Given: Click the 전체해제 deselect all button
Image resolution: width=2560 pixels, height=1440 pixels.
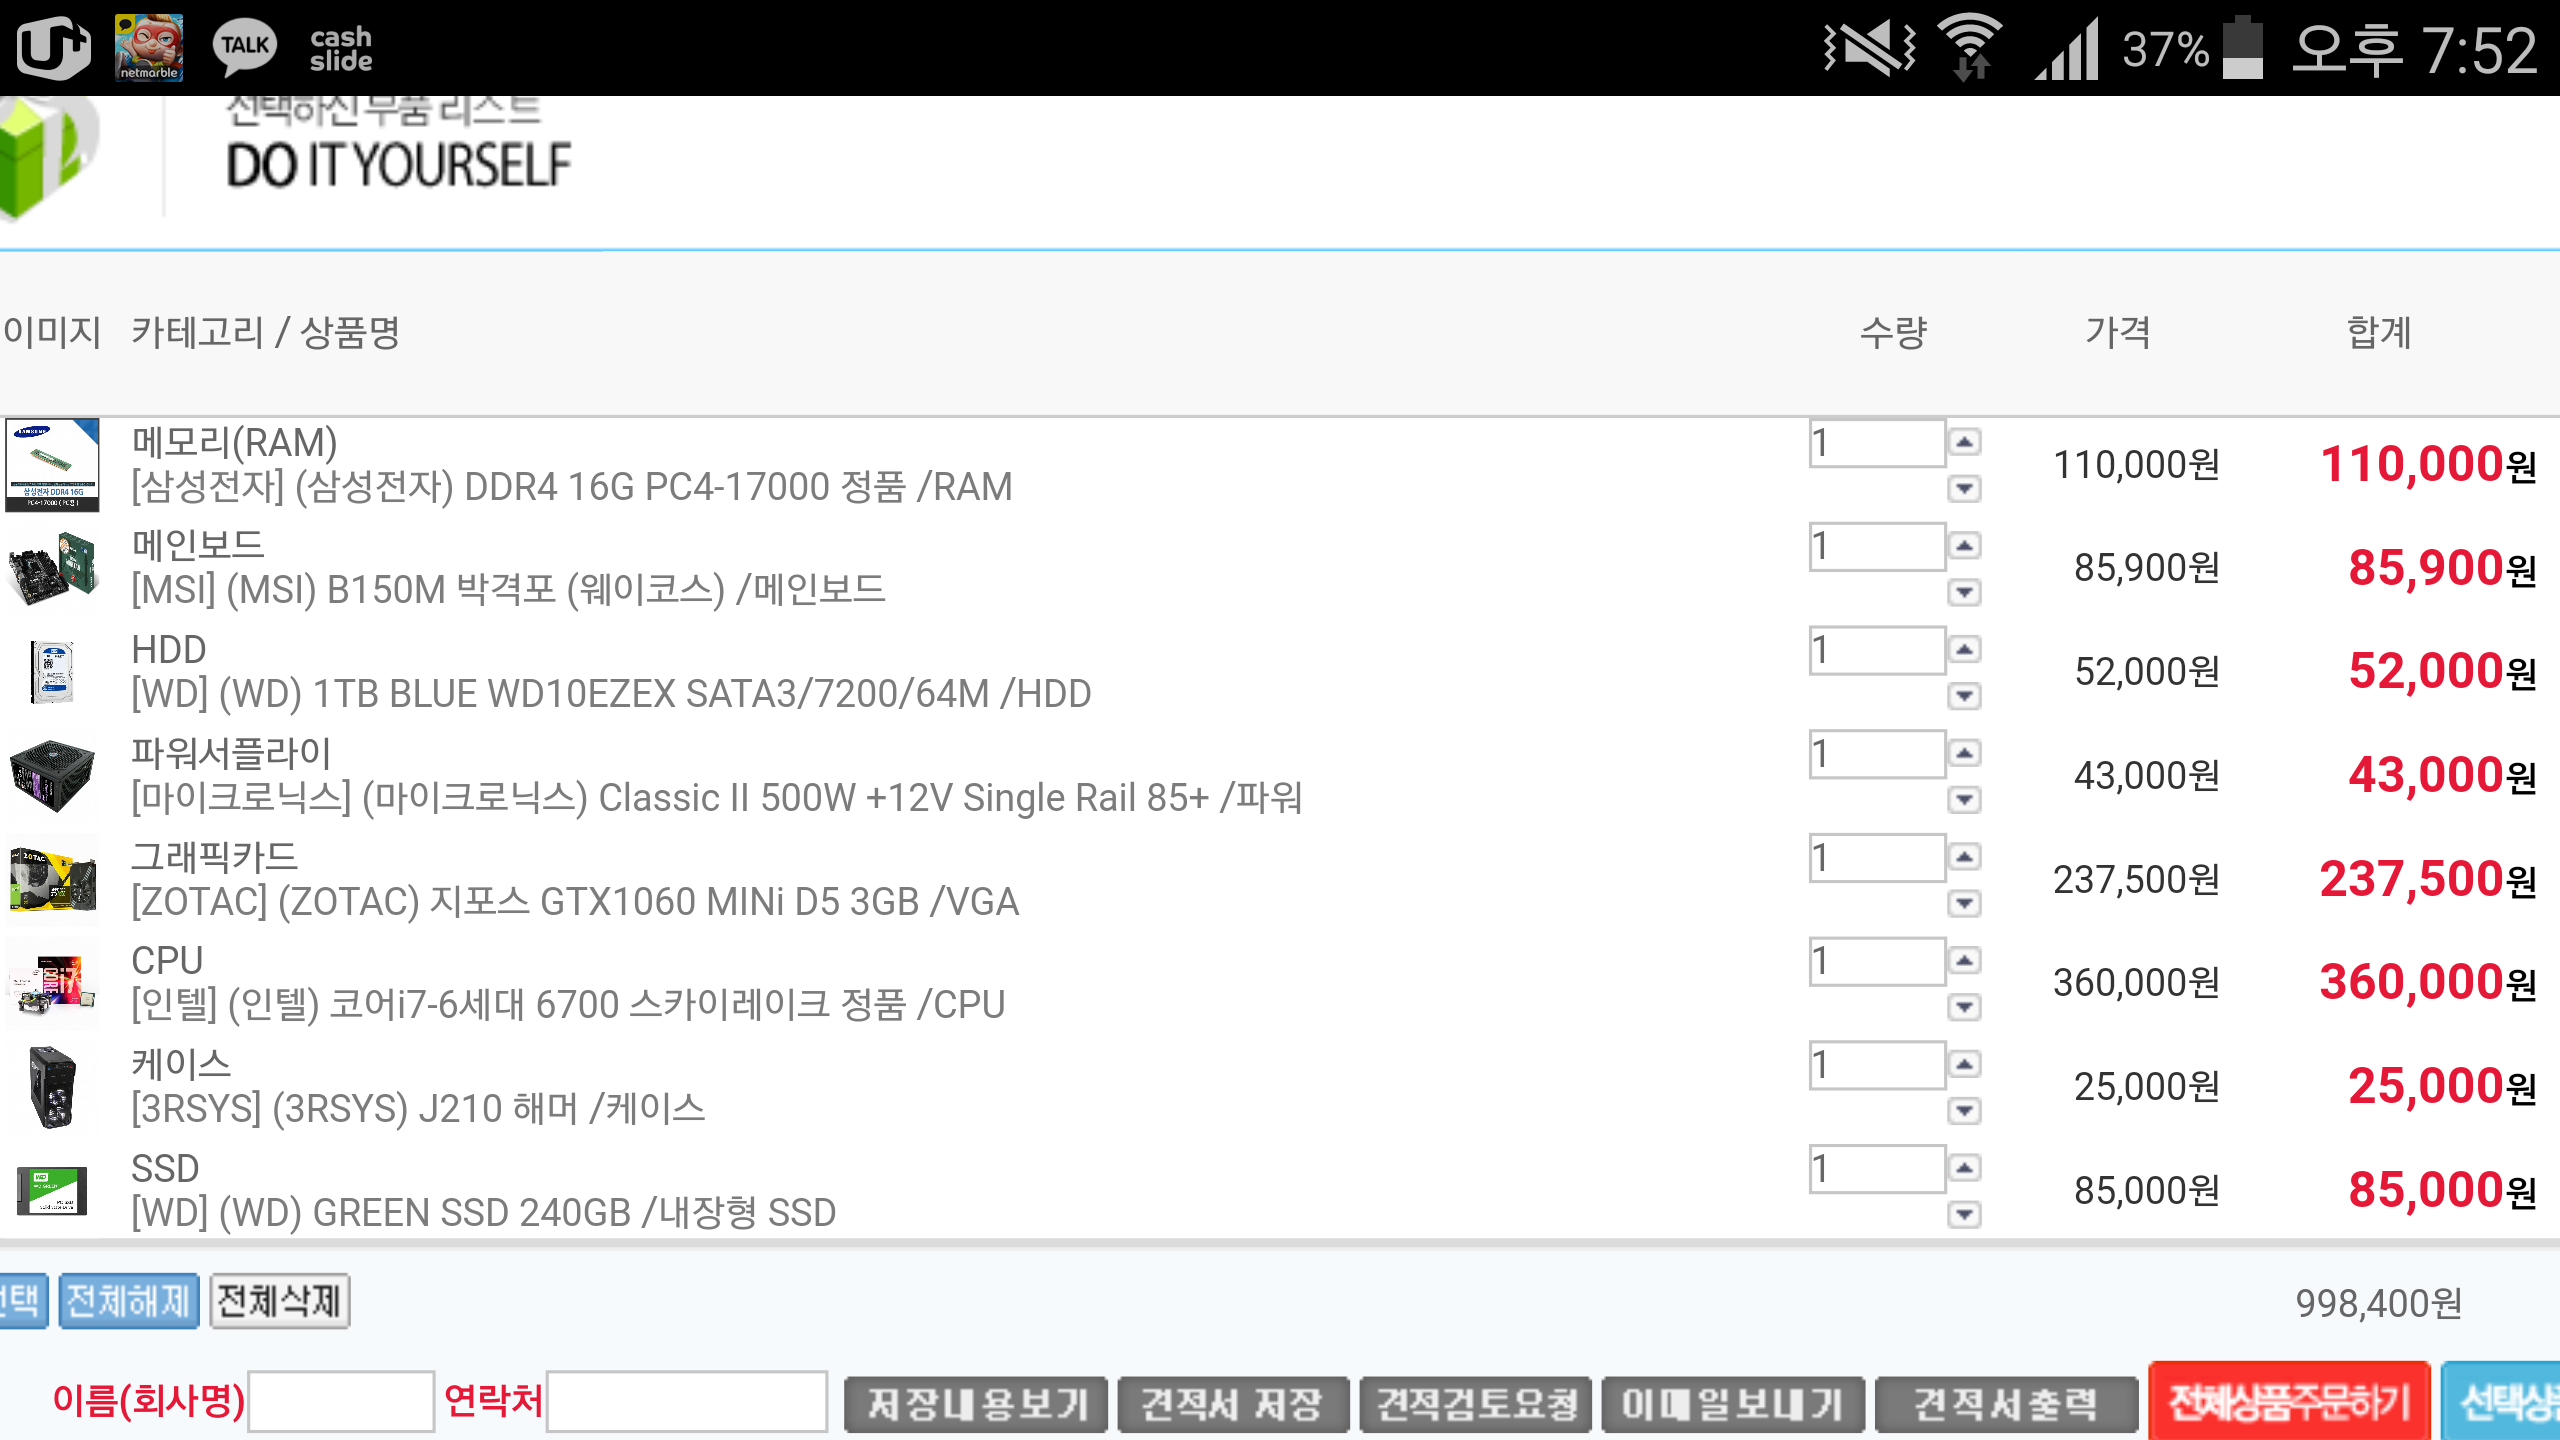Looking at the screenshot, I should (129, 1301).
